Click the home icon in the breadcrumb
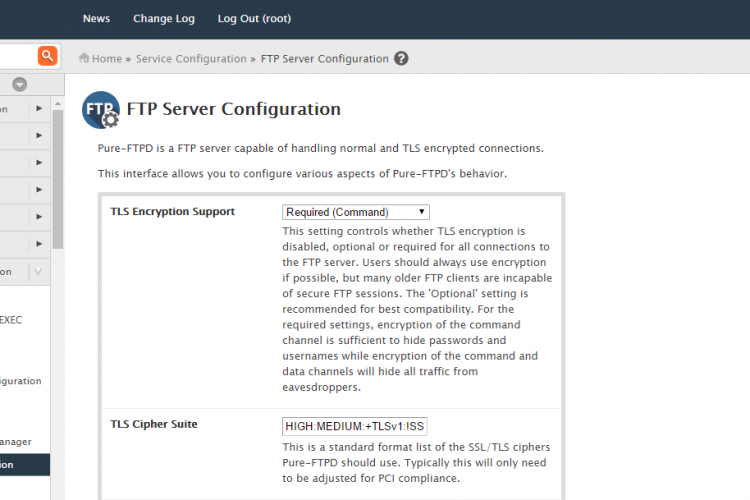Image resolution: width=750 pixels, height=500 pixels. tap(84, 58)
